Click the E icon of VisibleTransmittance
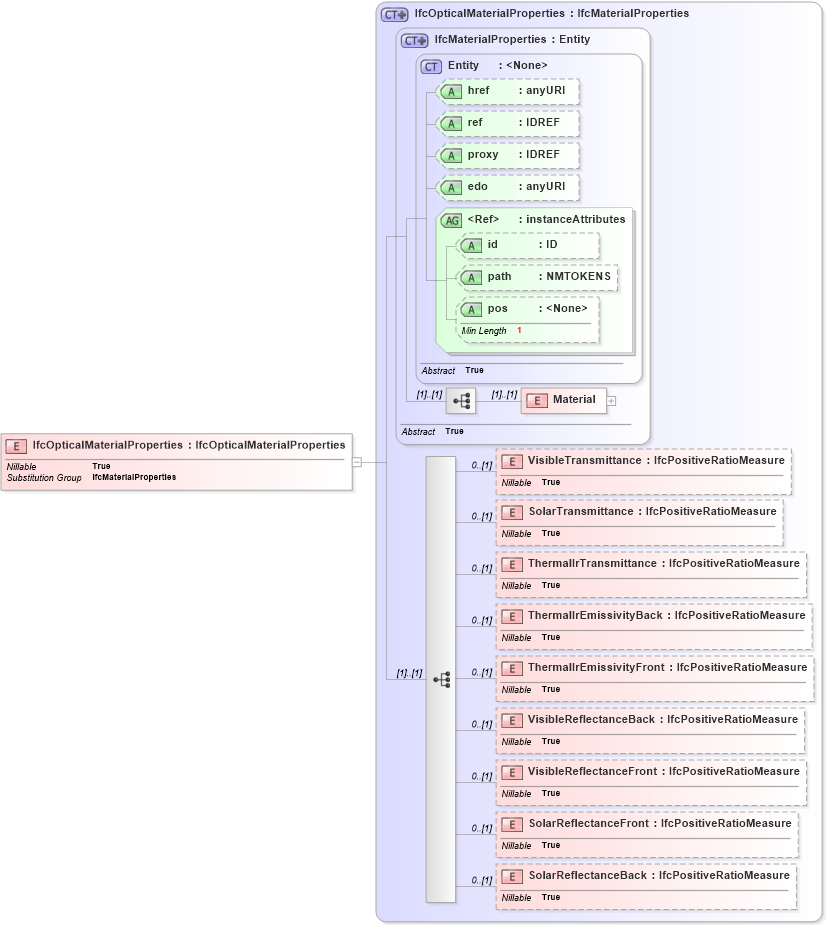The height and width of the screenshot is (925, 827). point(512,461)
